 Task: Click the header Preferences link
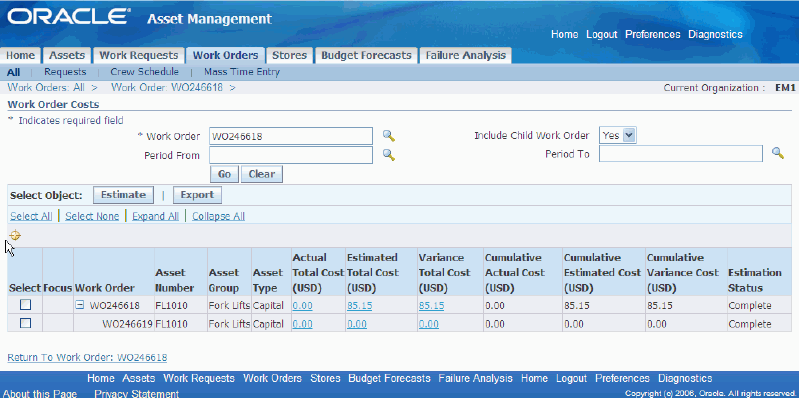[653, 35]
